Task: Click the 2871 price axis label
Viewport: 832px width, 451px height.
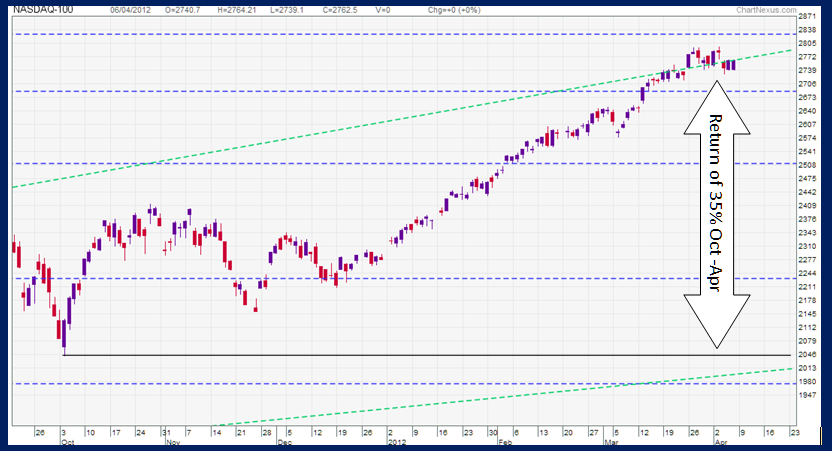Action: [x=807, y=16]
